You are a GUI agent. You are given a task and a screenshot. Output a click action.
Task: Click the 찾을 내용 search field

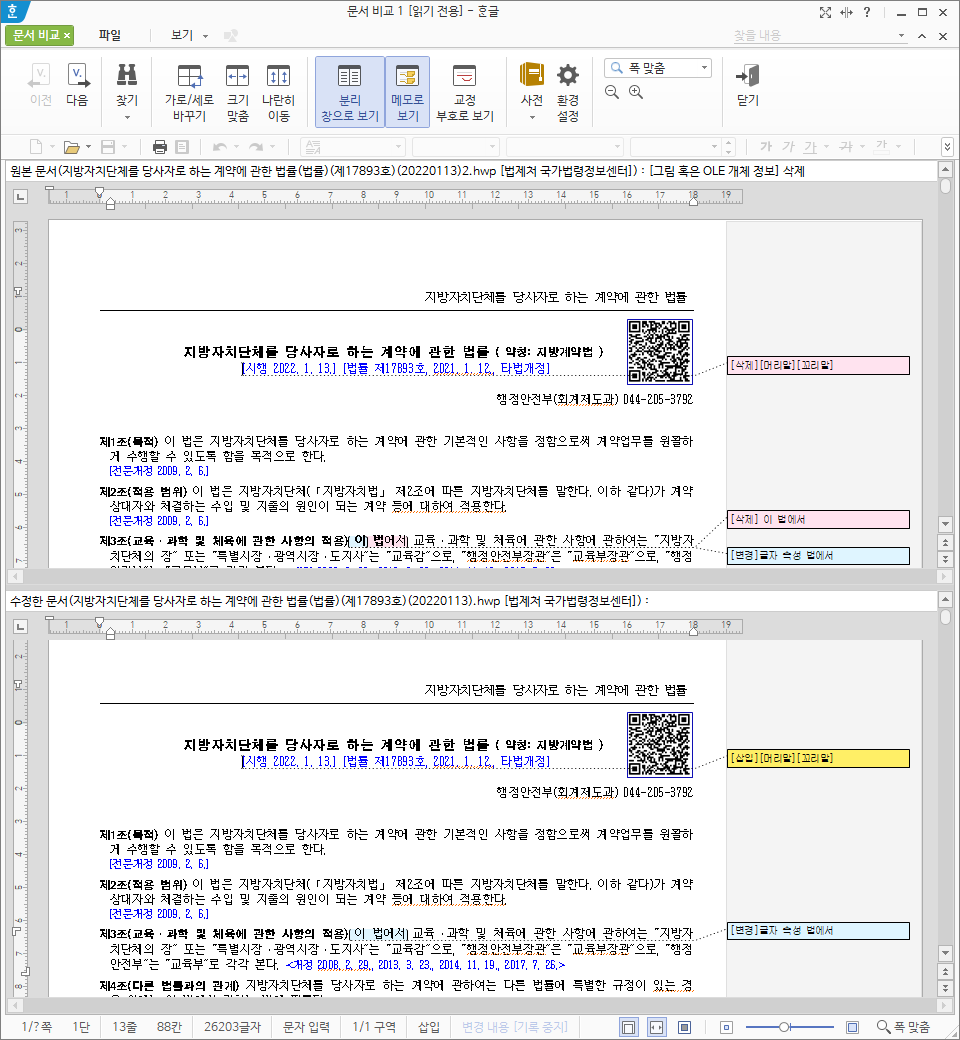(x=813, y=35)
